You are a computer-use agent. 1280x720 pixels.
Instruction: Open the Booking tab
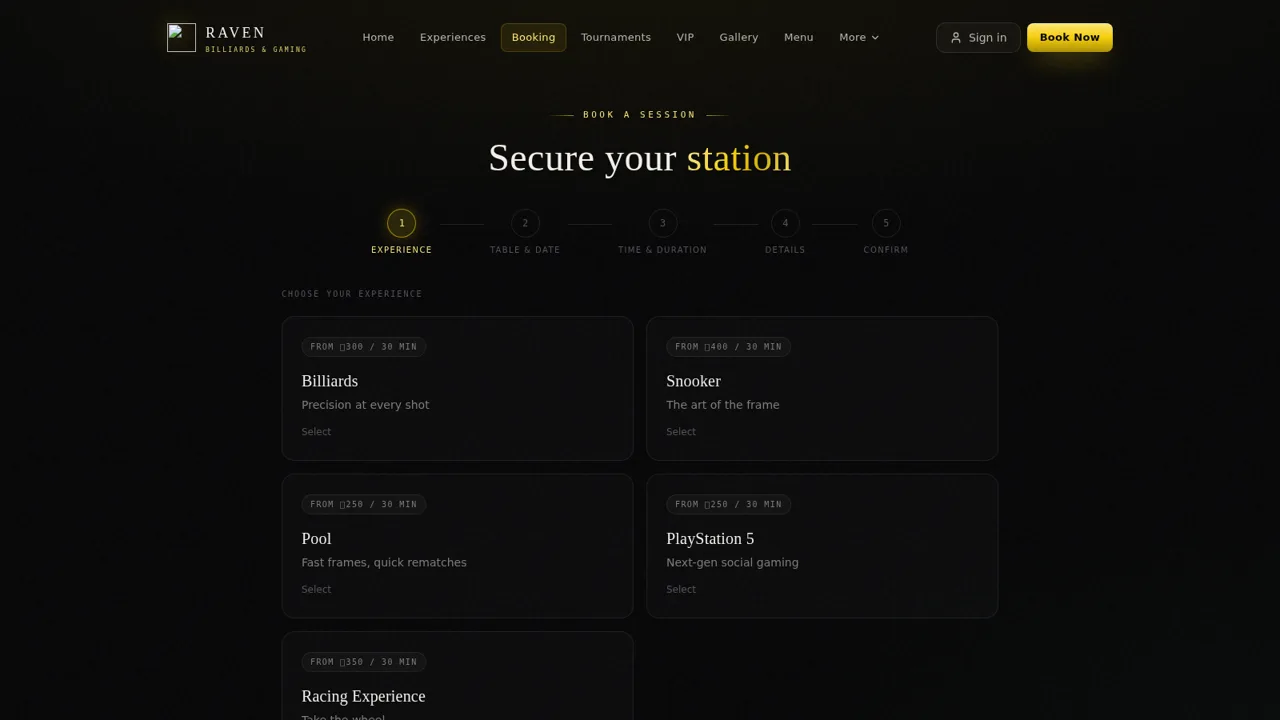tap(533, 37)
